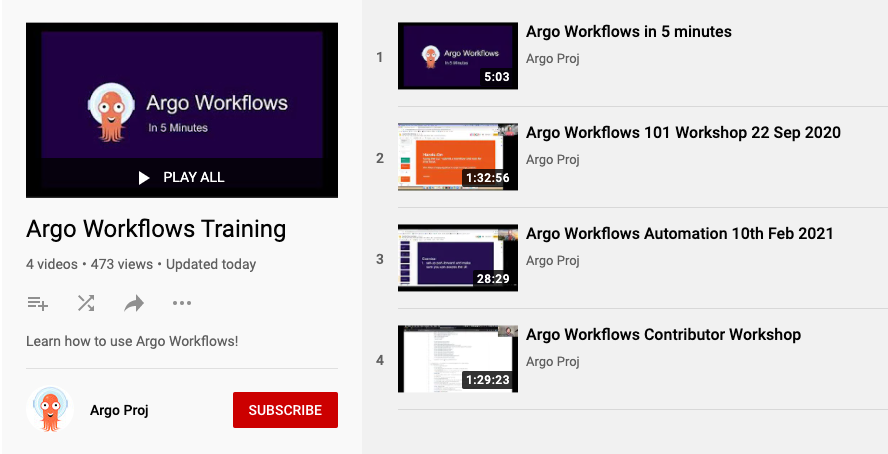888x454 pixels.
Task: Click "4 videos • 473 views • Updated today"
Action: tap(141, 264)
